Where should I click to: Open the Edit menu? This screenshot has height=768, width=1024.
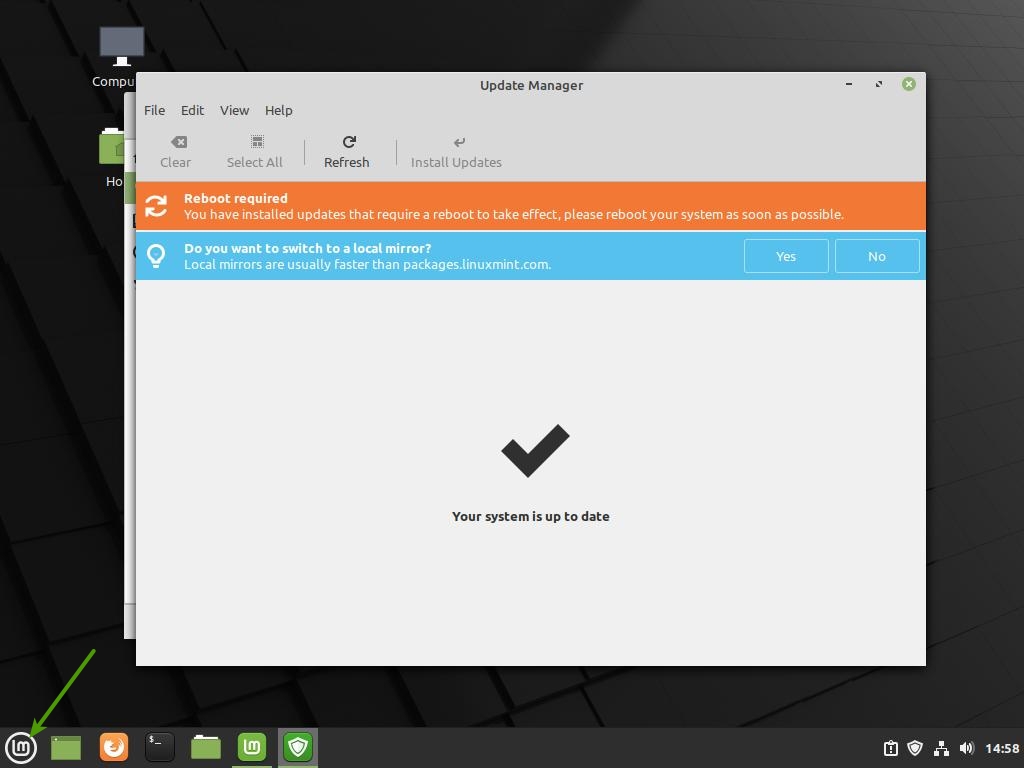[192, 110]
